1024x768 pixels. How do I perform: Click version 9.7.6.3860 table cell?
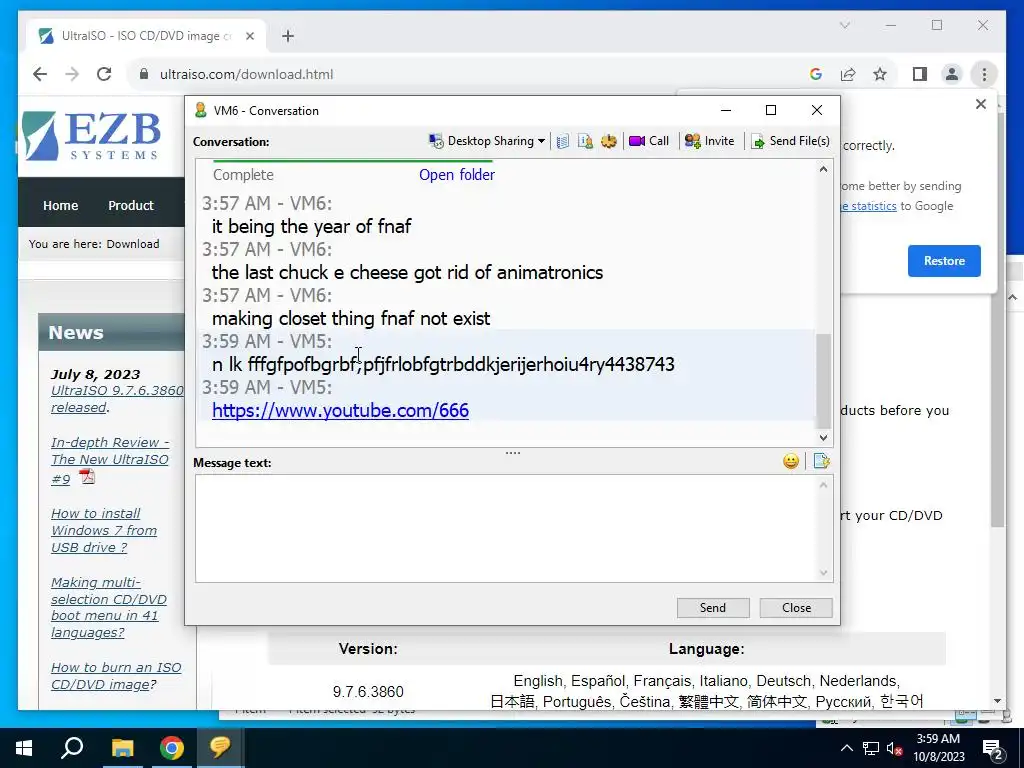[368, 692]
